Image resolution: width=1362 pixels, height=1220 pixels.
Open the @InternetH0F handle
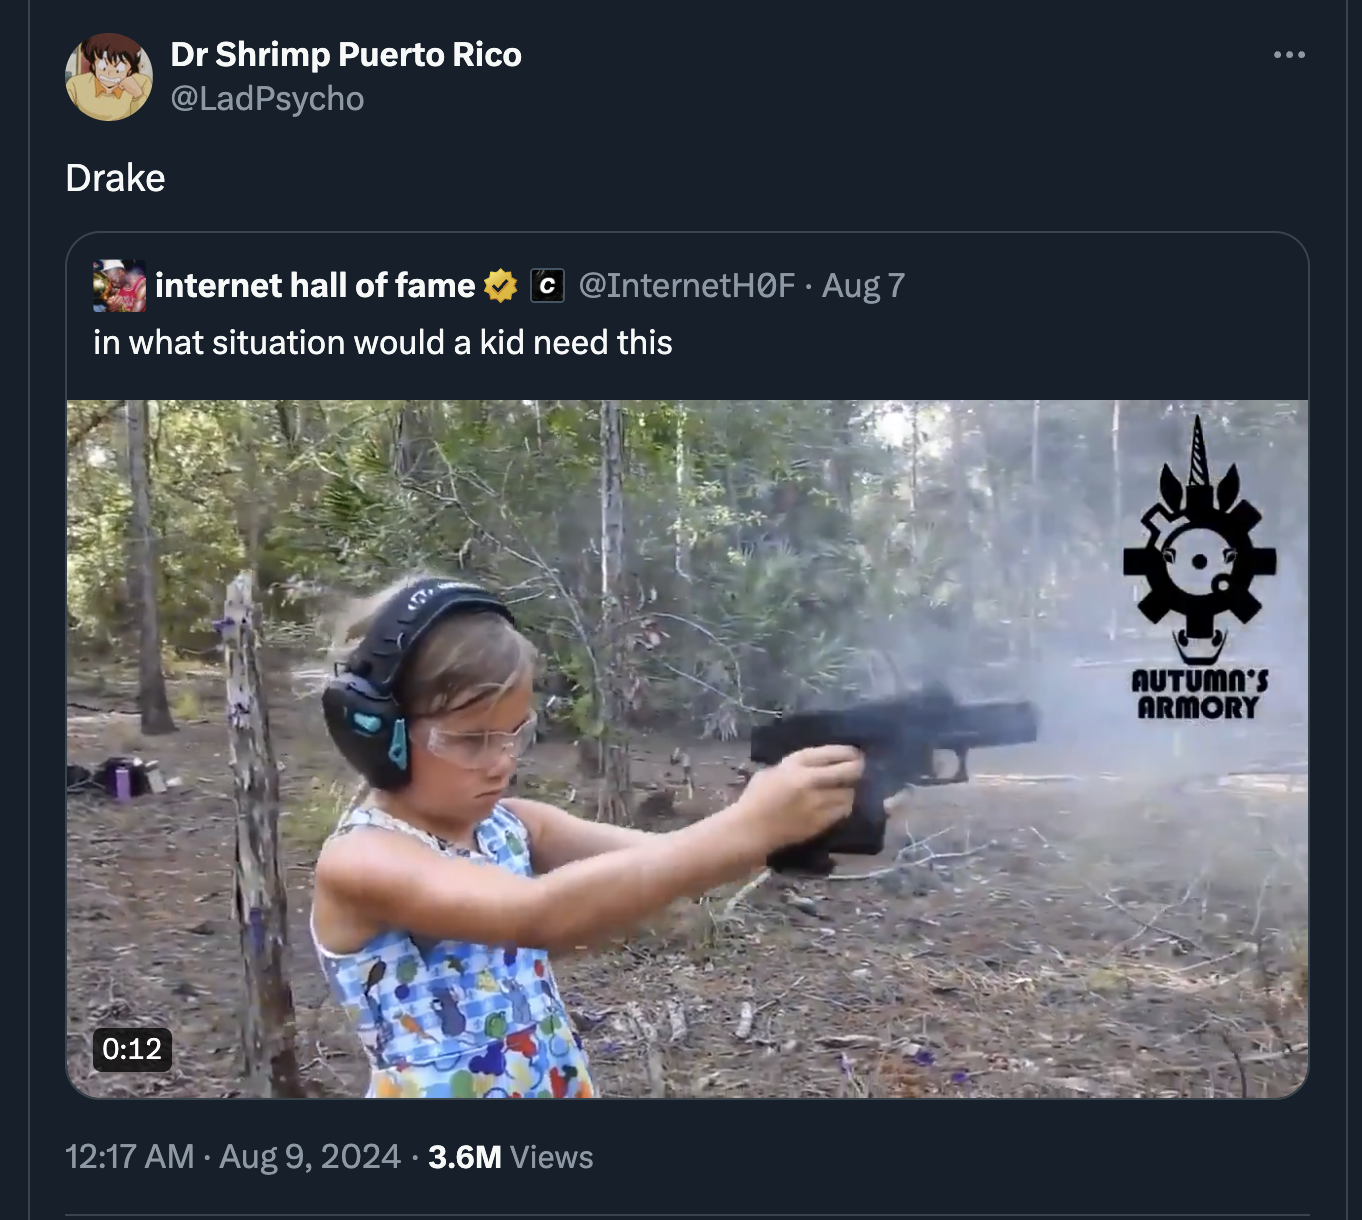687,286
